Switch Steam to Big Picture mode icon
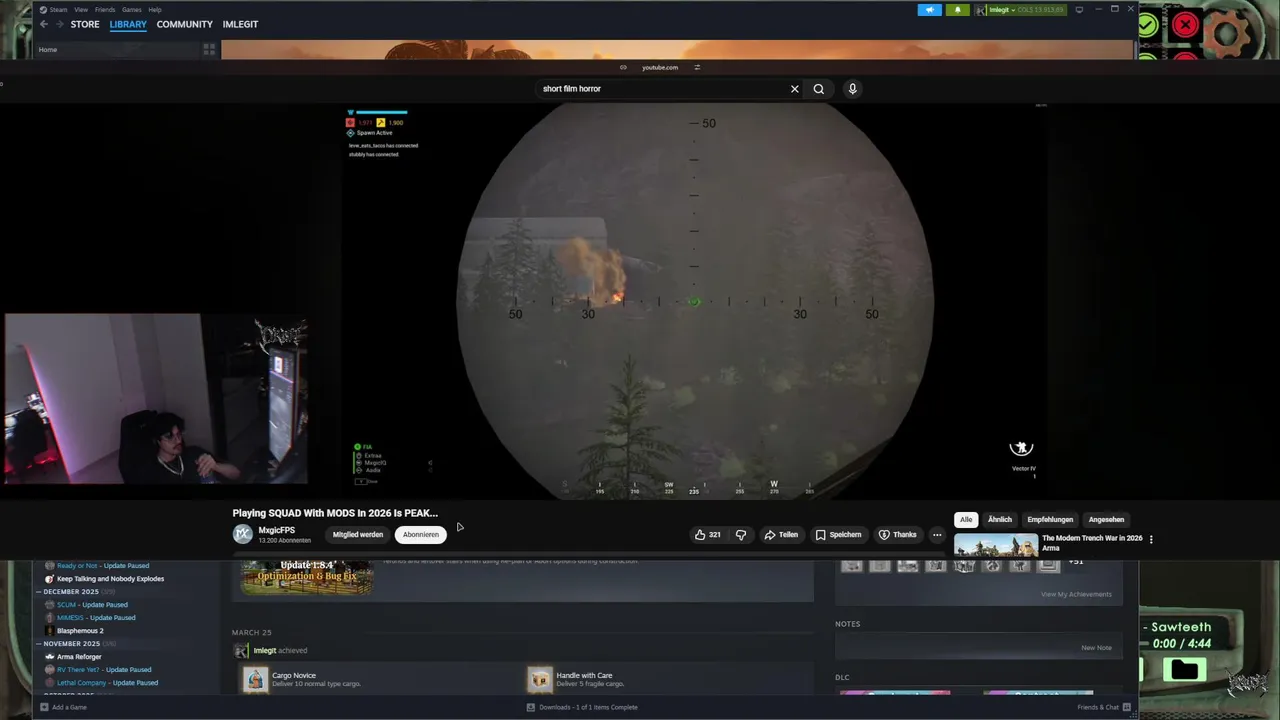 click(1080, 10)
